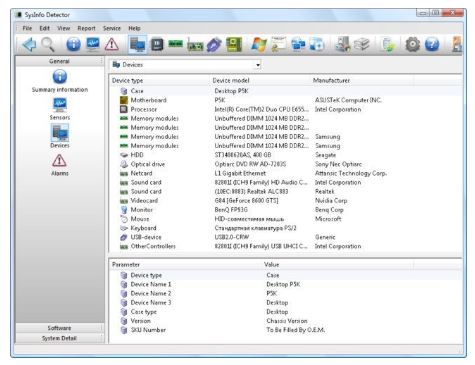Click the blue info toolbar icon
The height and width of the screenshot is (365, 475).
tap(73, 44)
